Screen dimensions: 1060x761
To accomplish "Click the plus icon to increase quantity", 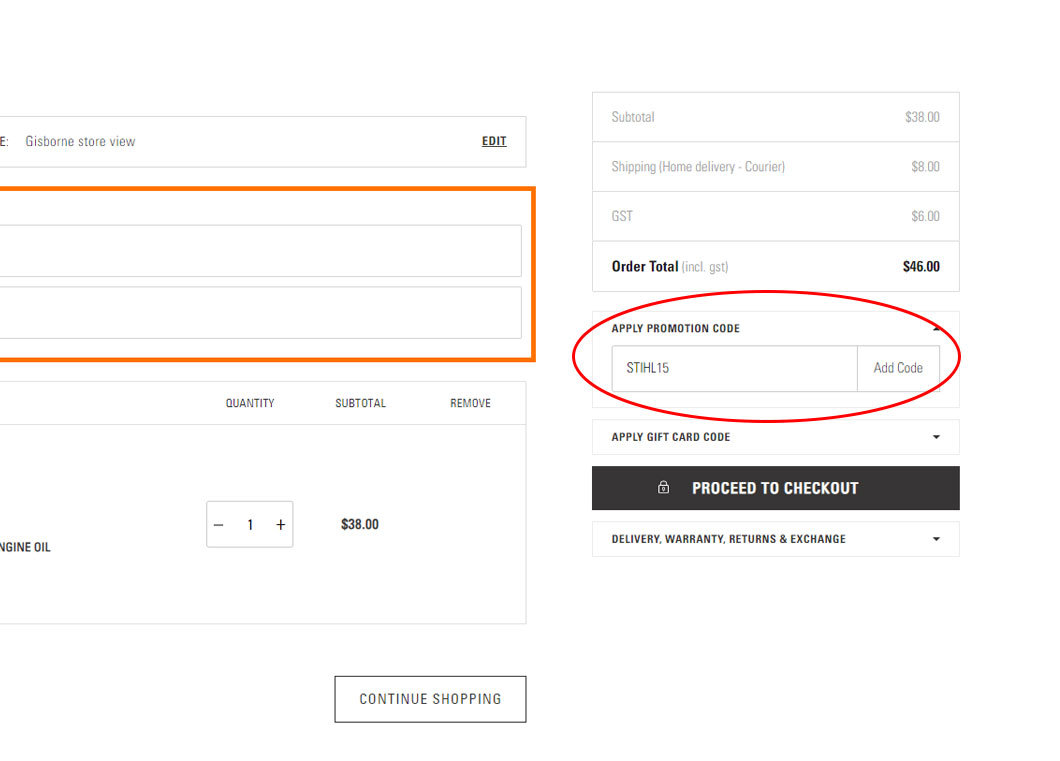I will [281, 523].
